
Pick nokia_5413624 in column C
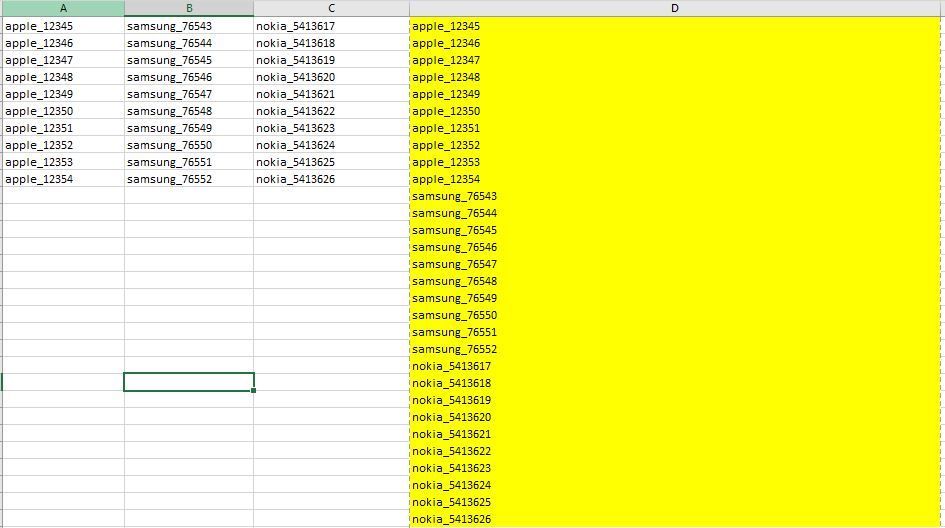331,145
